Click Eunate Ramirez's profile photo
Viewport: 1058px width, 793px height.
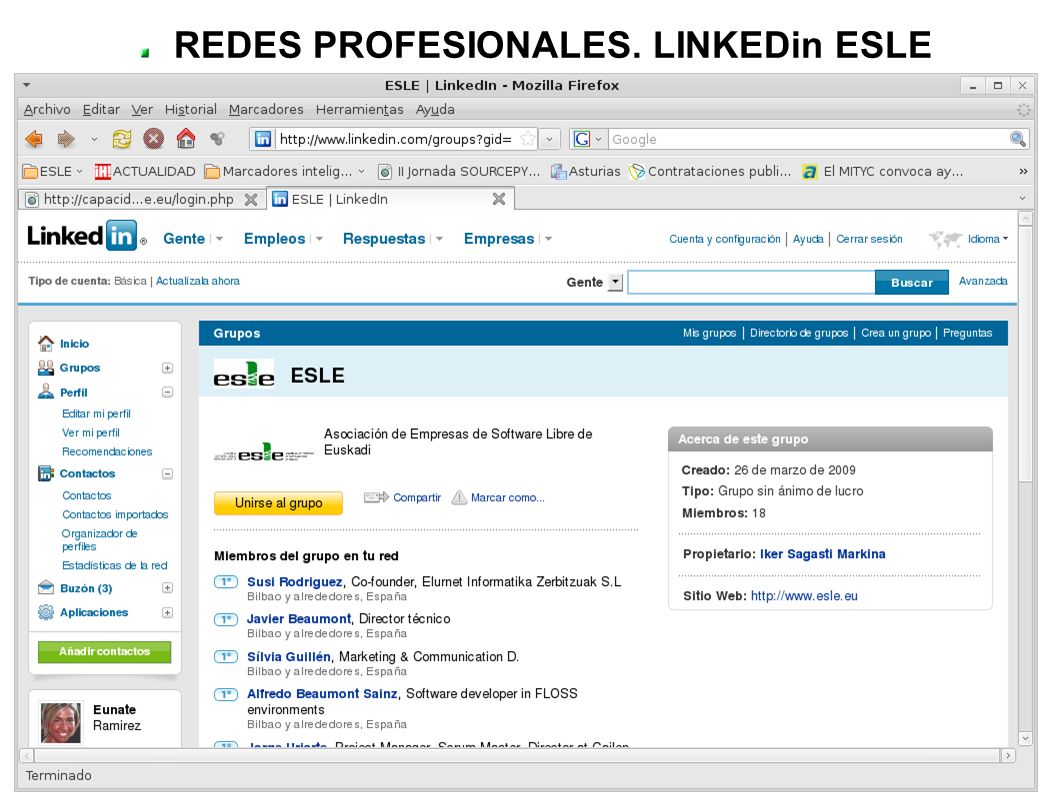coord(61,722)
